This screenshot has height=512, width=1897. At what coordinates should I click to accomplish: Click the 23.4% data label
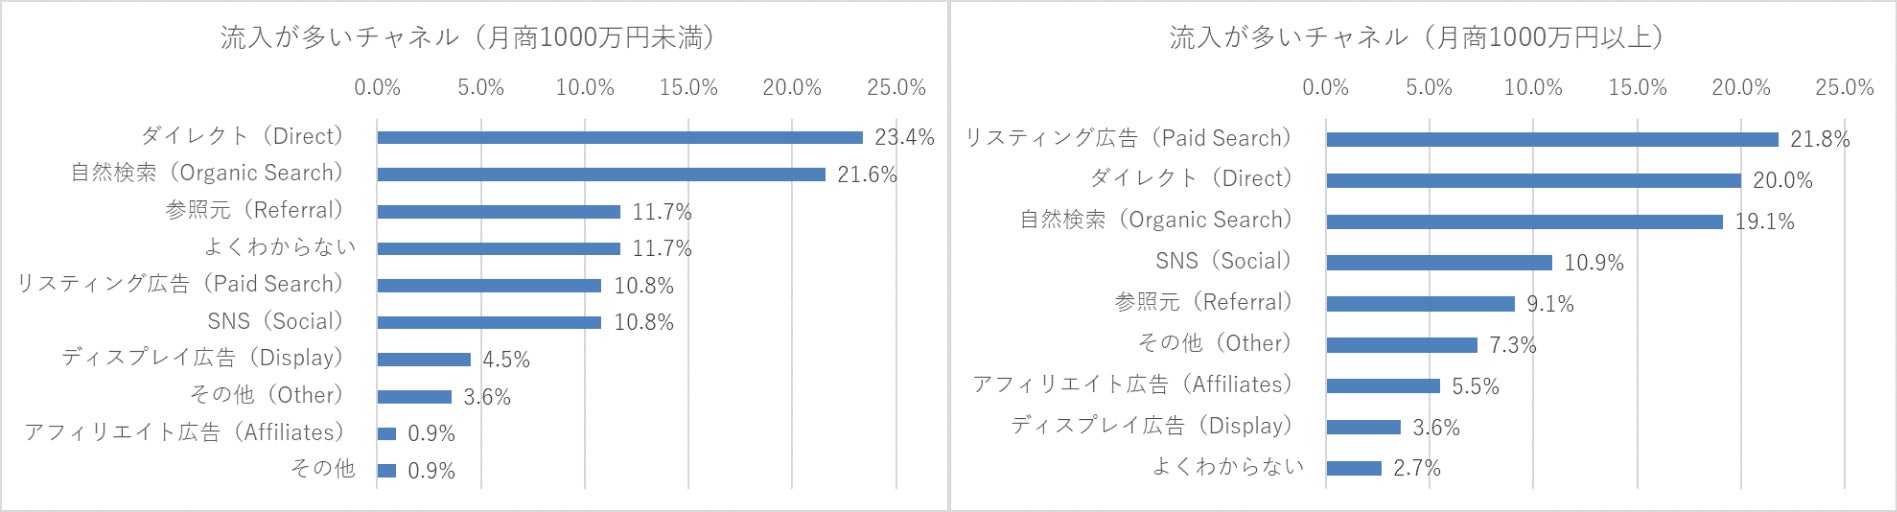pos(904,138)
